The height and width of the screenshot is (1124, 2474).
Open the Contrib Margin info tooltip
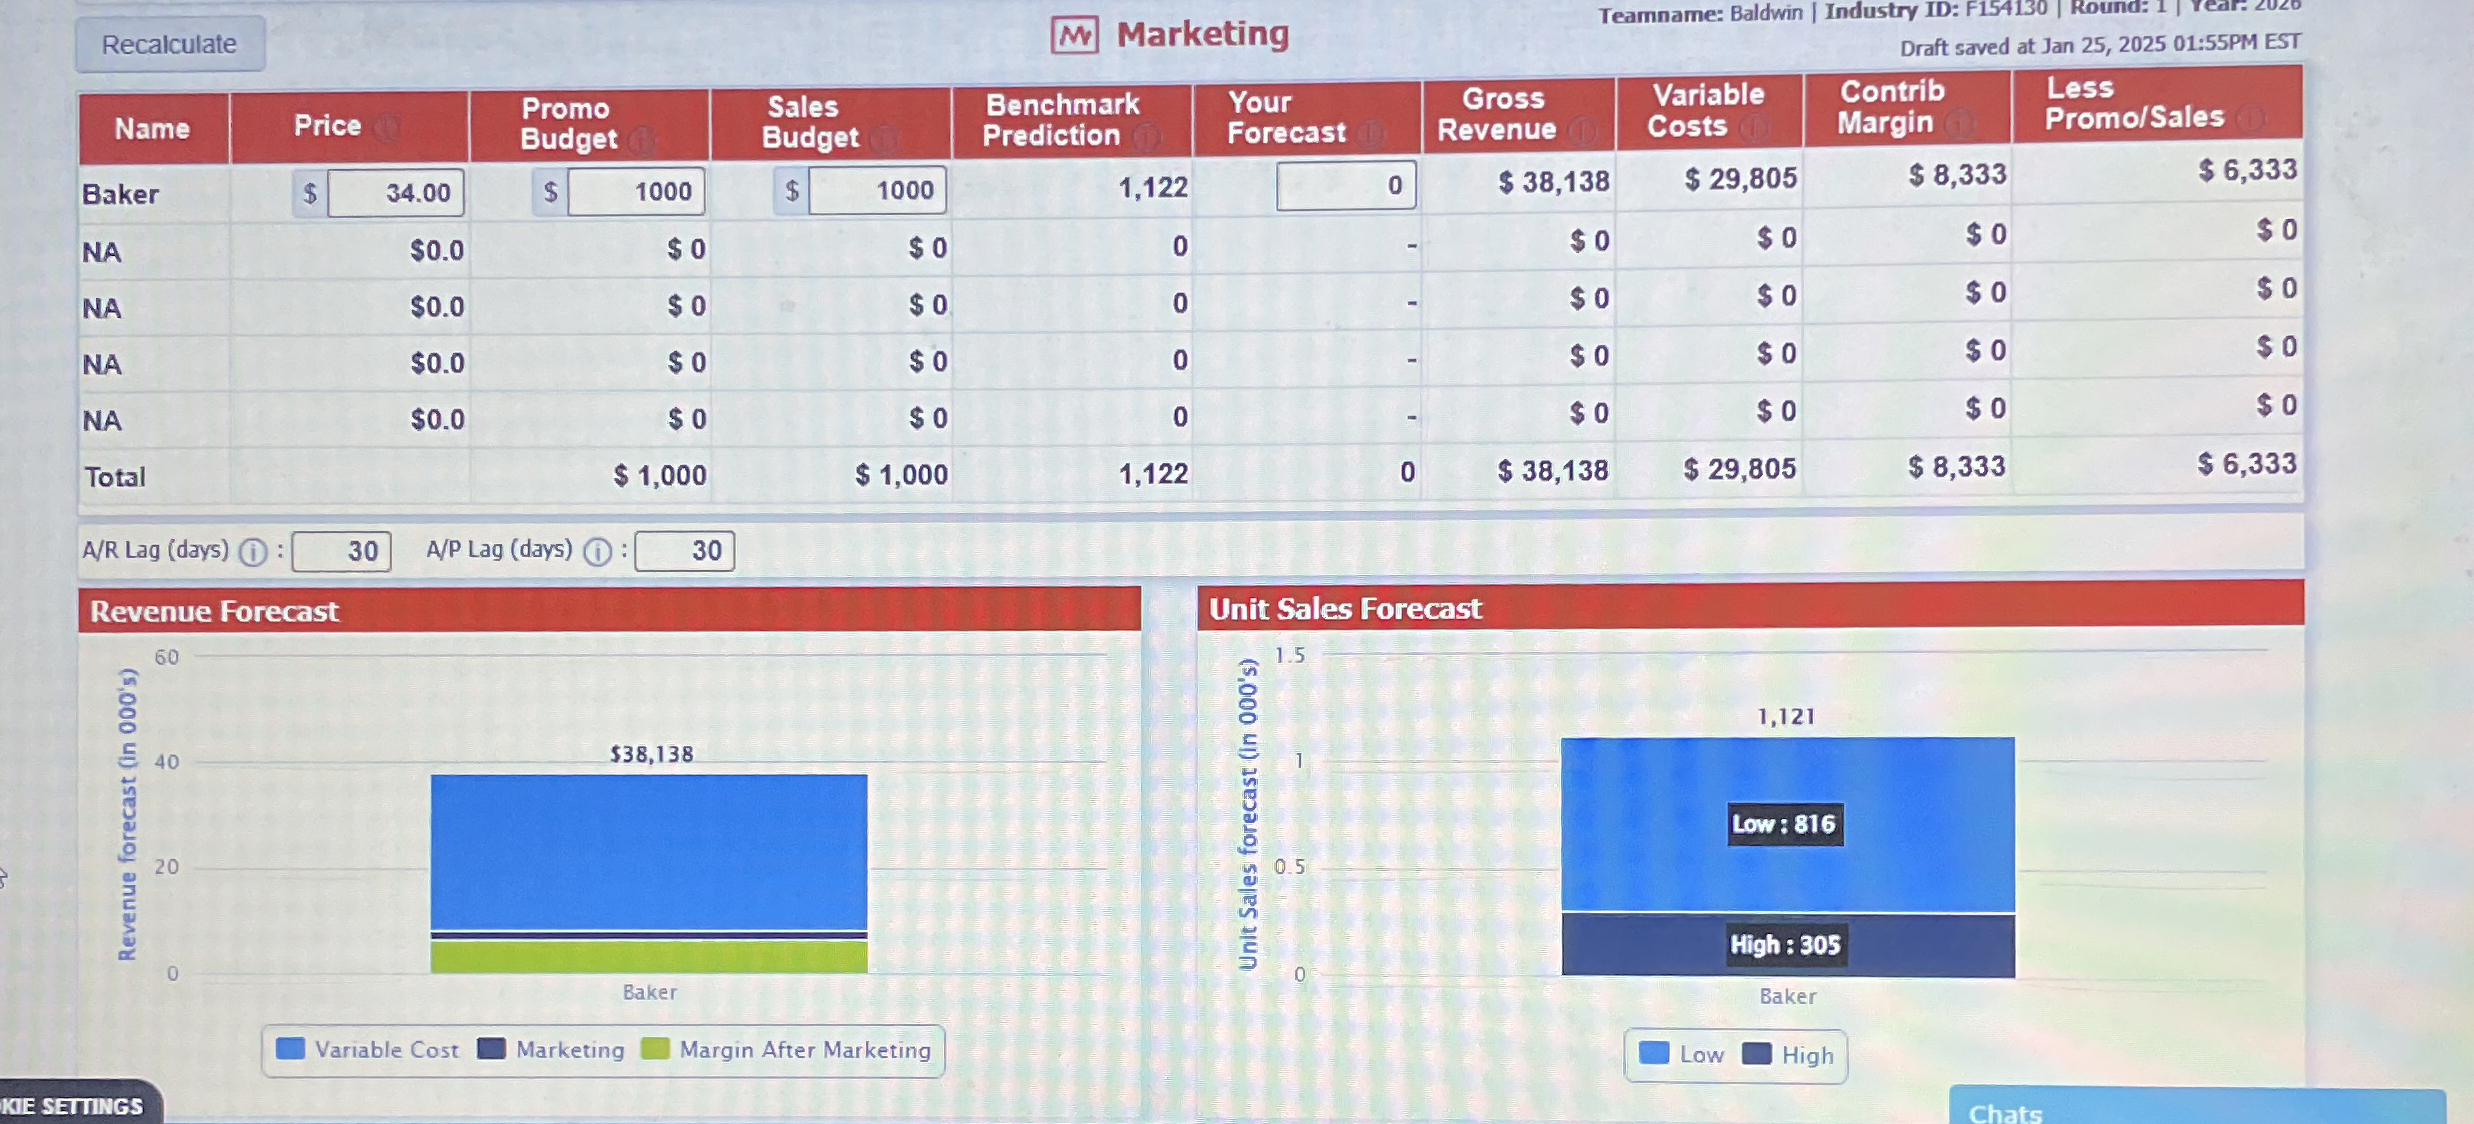click(x=1957, y=123)
